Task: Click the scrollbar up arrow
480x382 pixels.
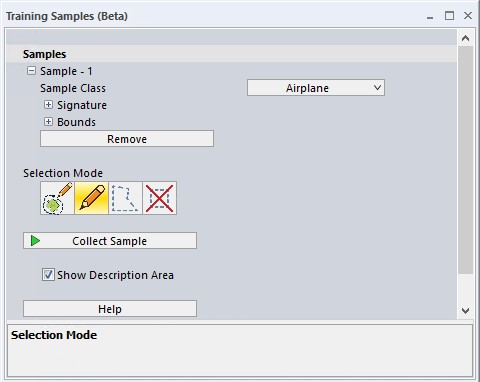Action: [465, 38]
